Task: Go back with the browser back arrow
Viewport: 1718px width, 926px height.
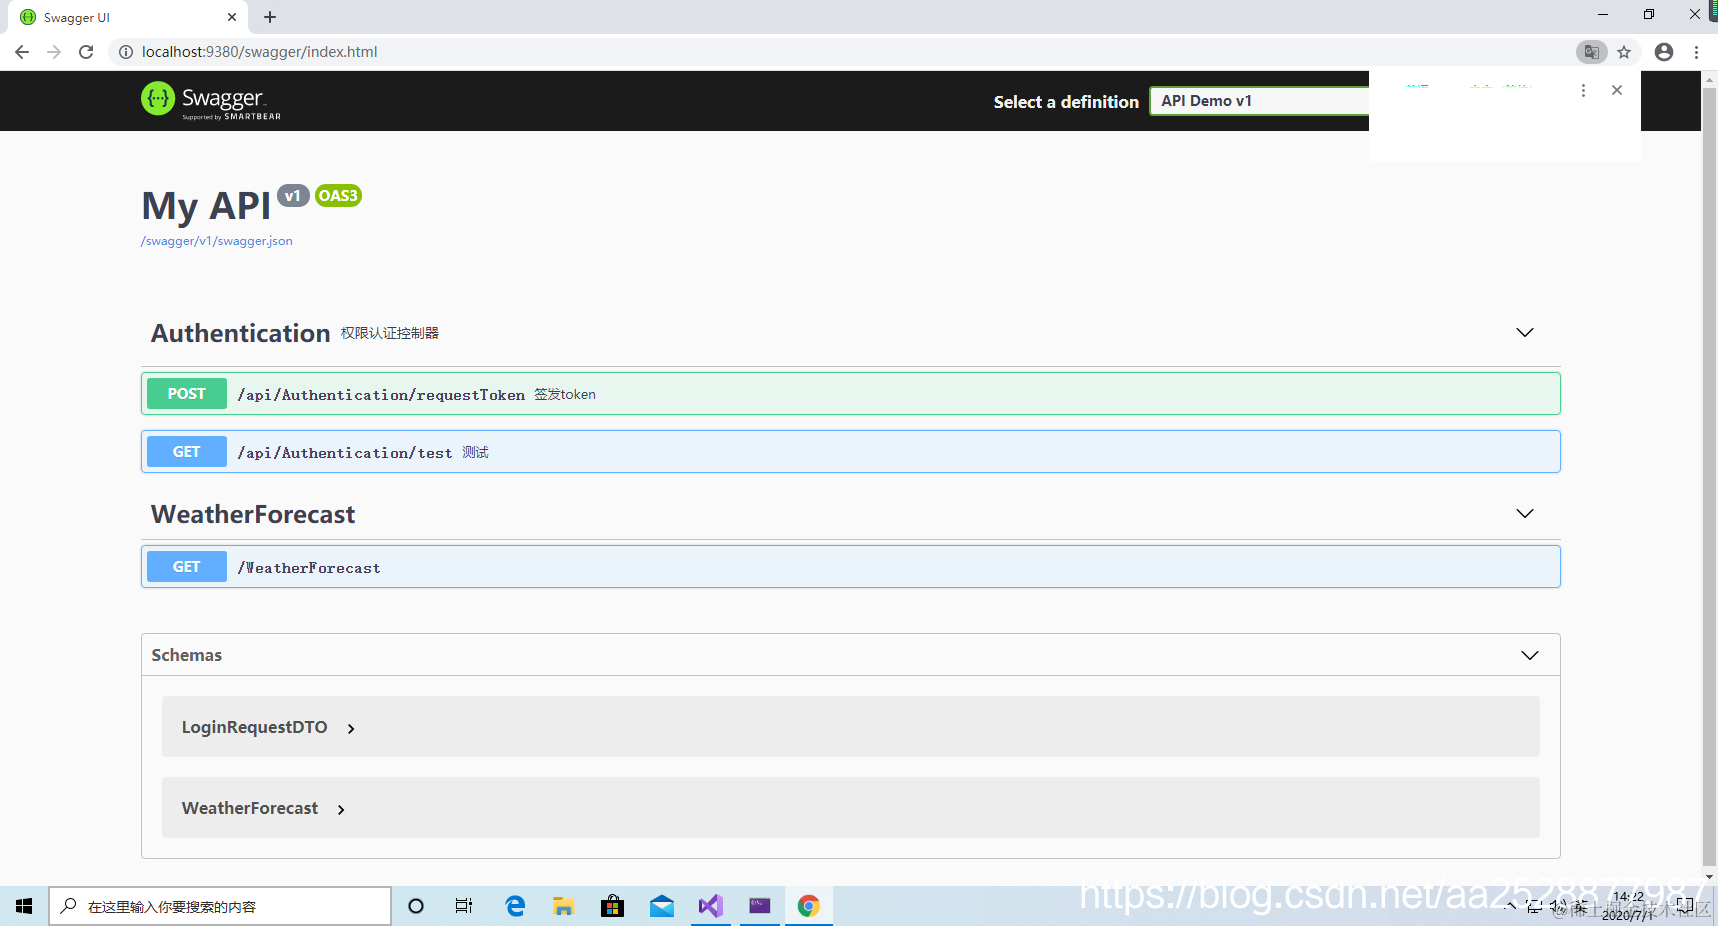Action: pyautogui.click(x=22, y=52)
